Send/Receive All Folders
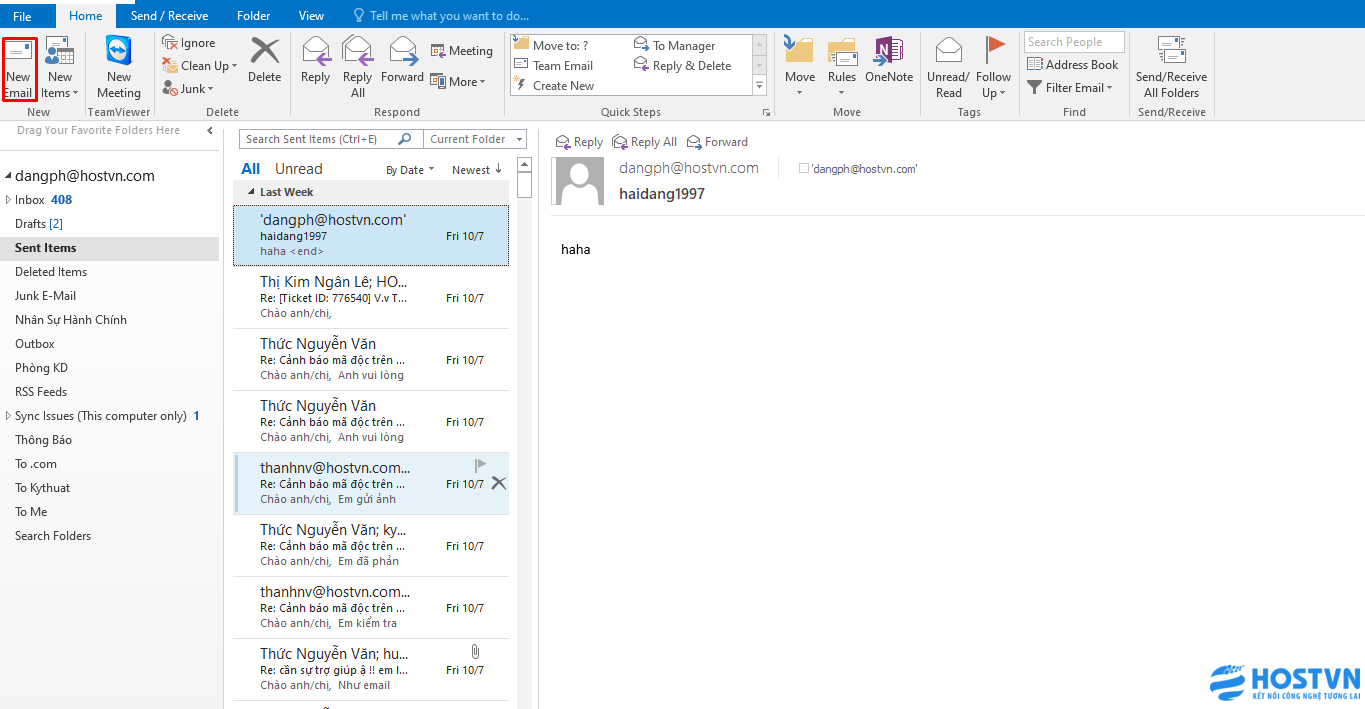 coord(1171,68)
